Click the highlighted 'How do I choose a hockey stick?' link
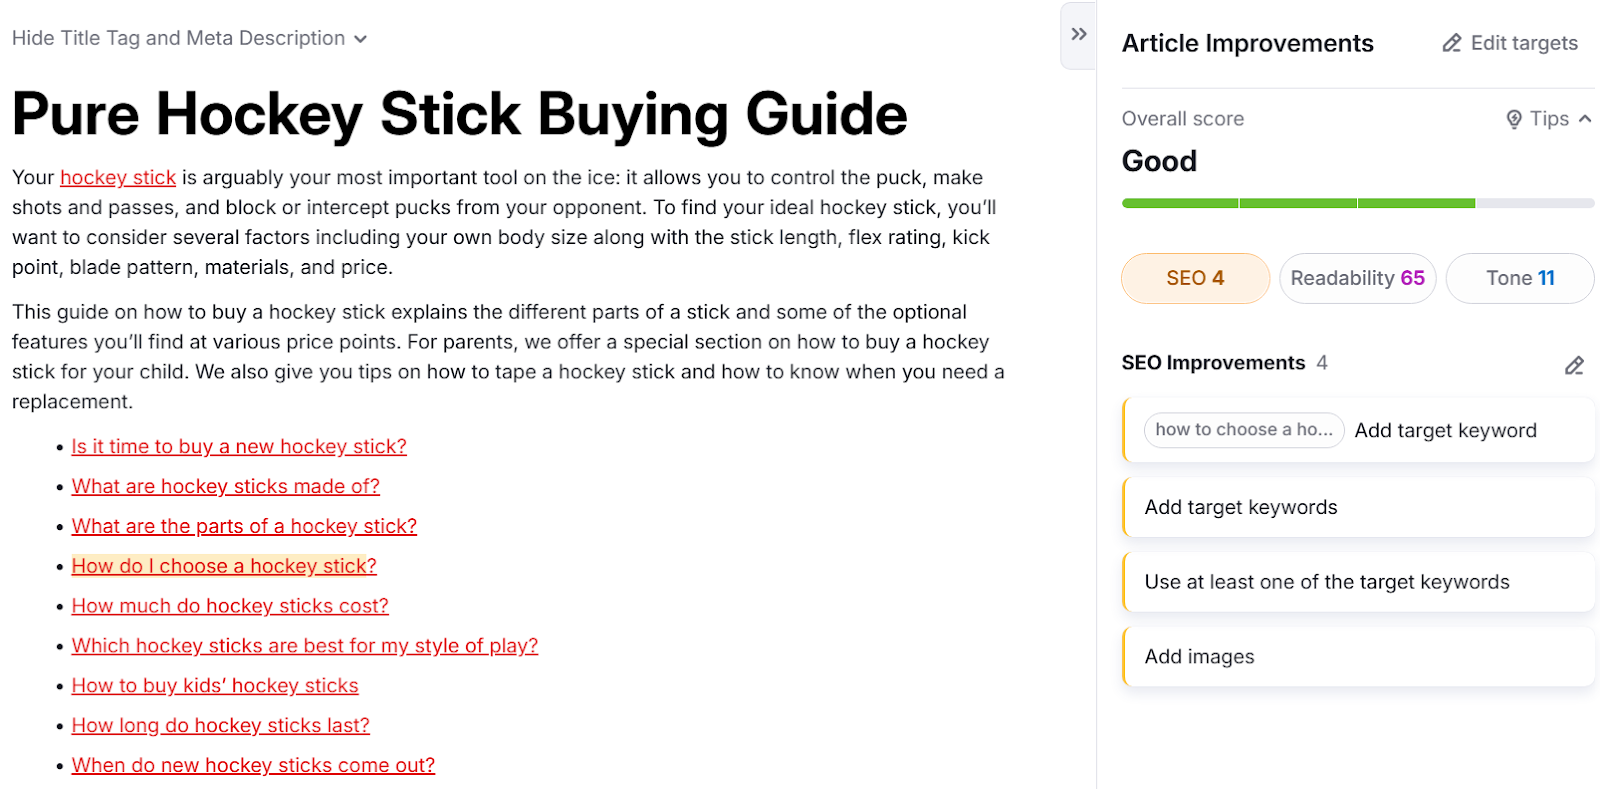1600x789 pixels. coord(223,565)
